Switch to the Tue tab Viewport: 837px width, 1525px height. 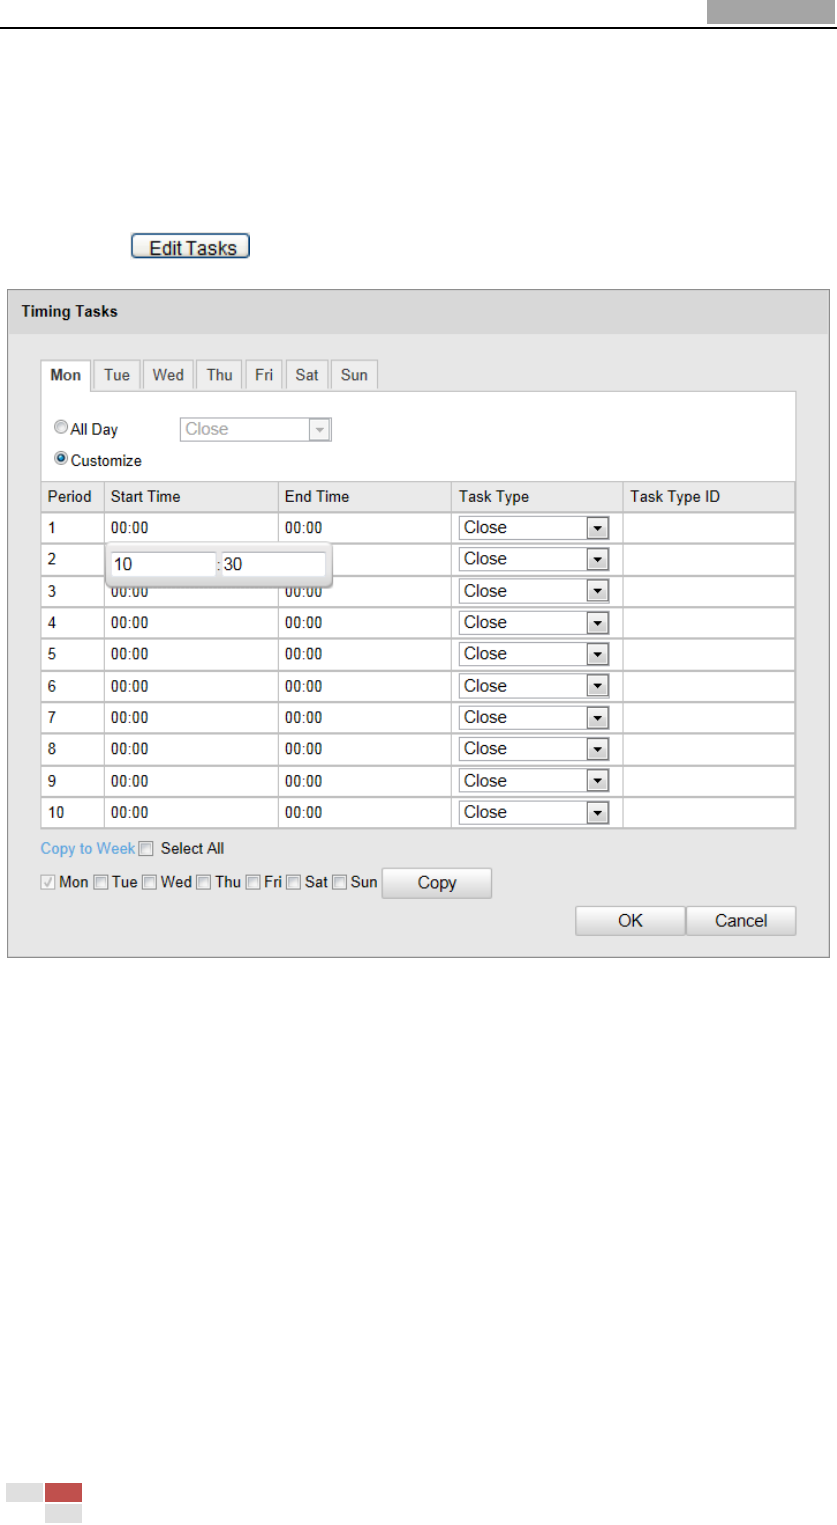(117, 375)
